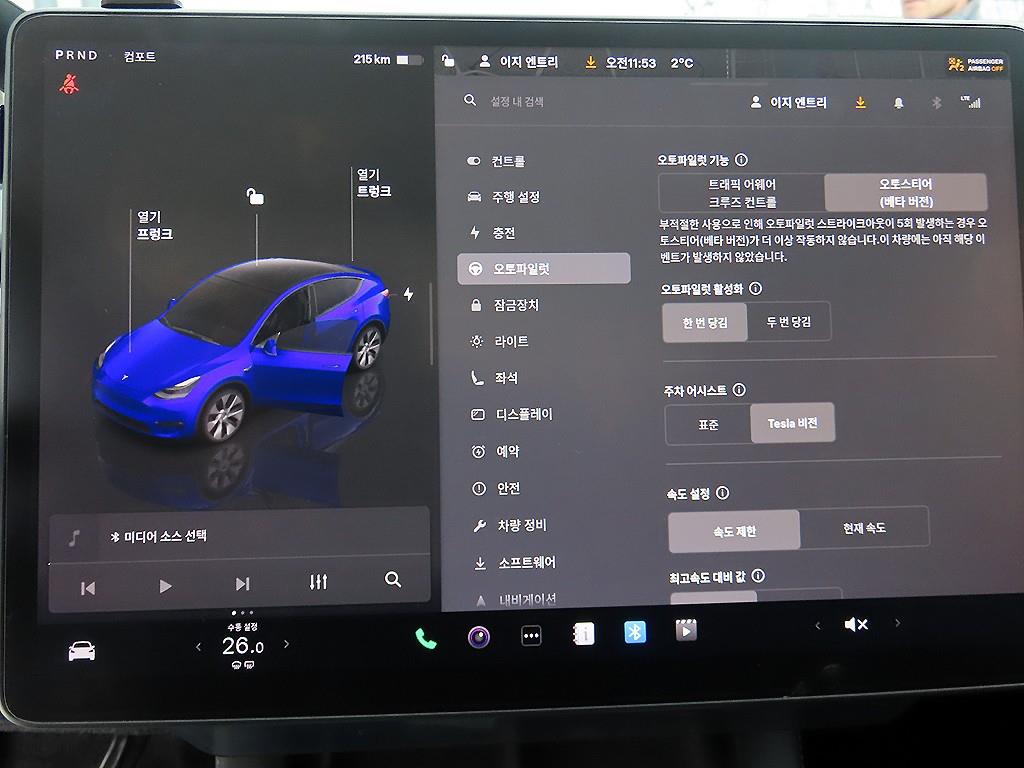Viewport: 1024px width, 768px height.
Task: Open the 충전 settings menu
Action: 503,233
